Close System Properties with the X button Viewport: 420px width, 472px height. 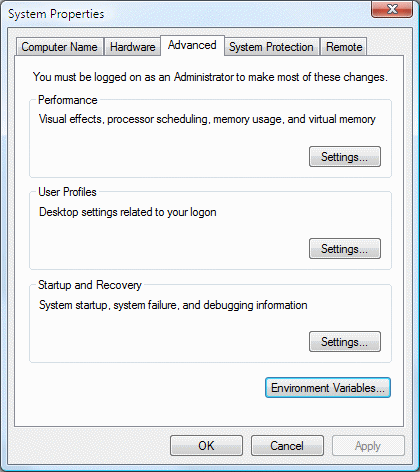[x=392, y=9]
